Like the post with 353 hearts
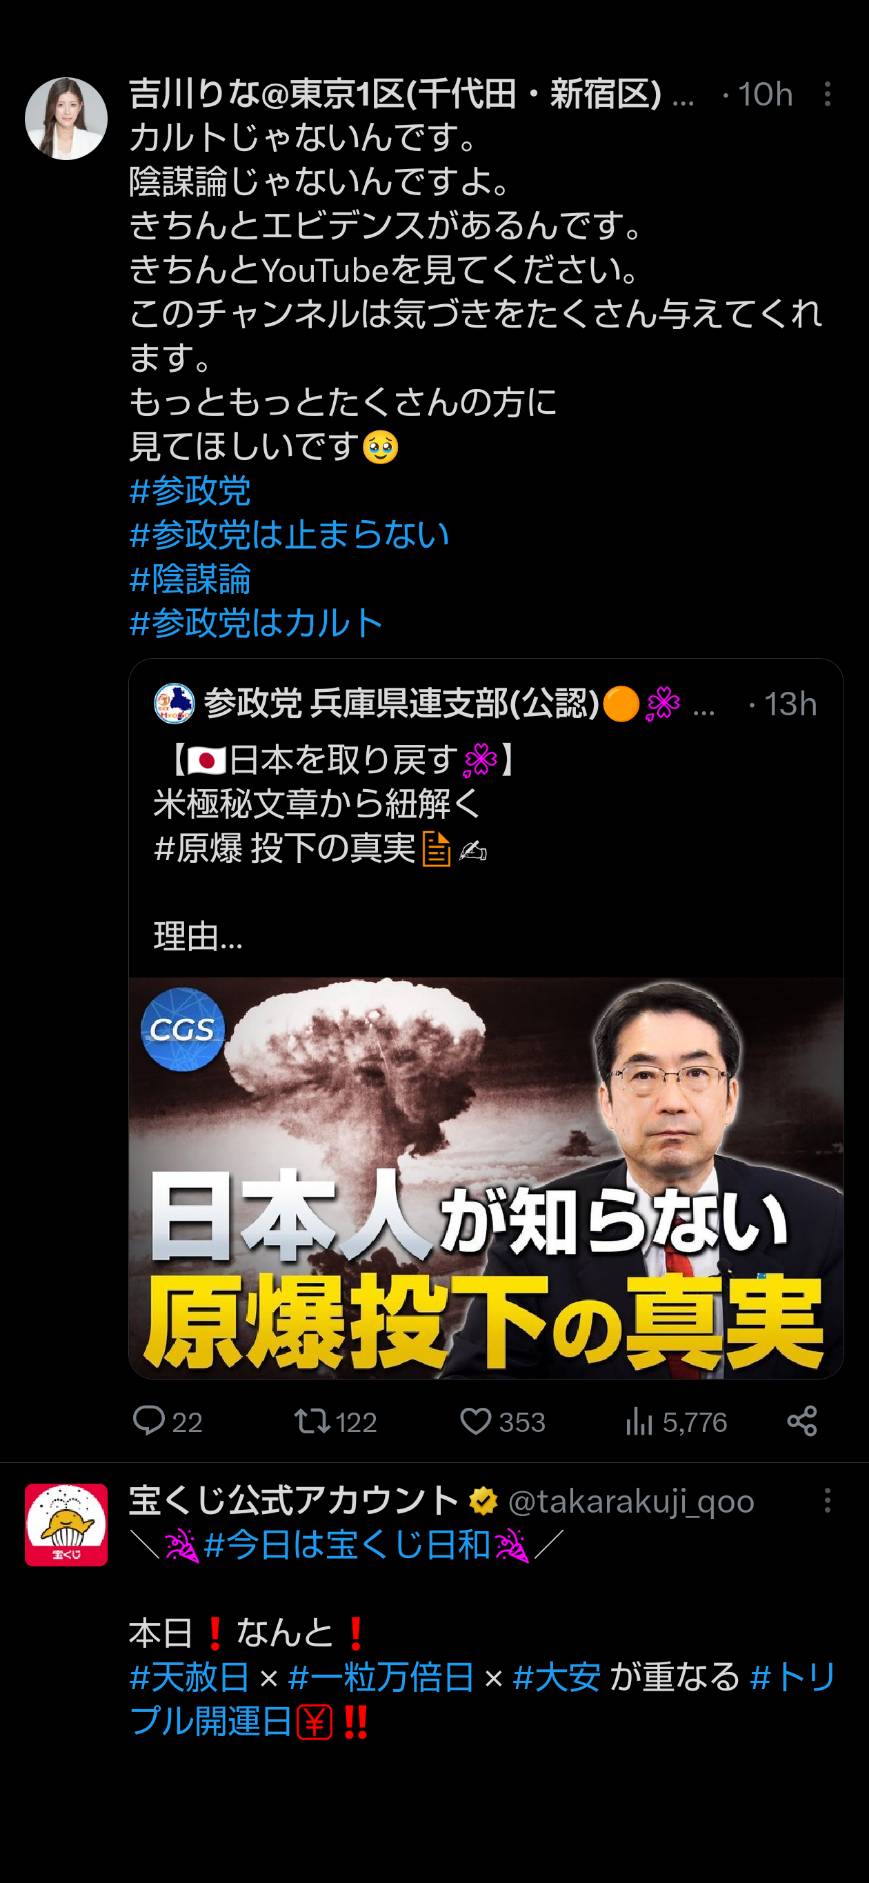Image resolution: width=869 pixels, height=1883 pixels. point(475,1421)
